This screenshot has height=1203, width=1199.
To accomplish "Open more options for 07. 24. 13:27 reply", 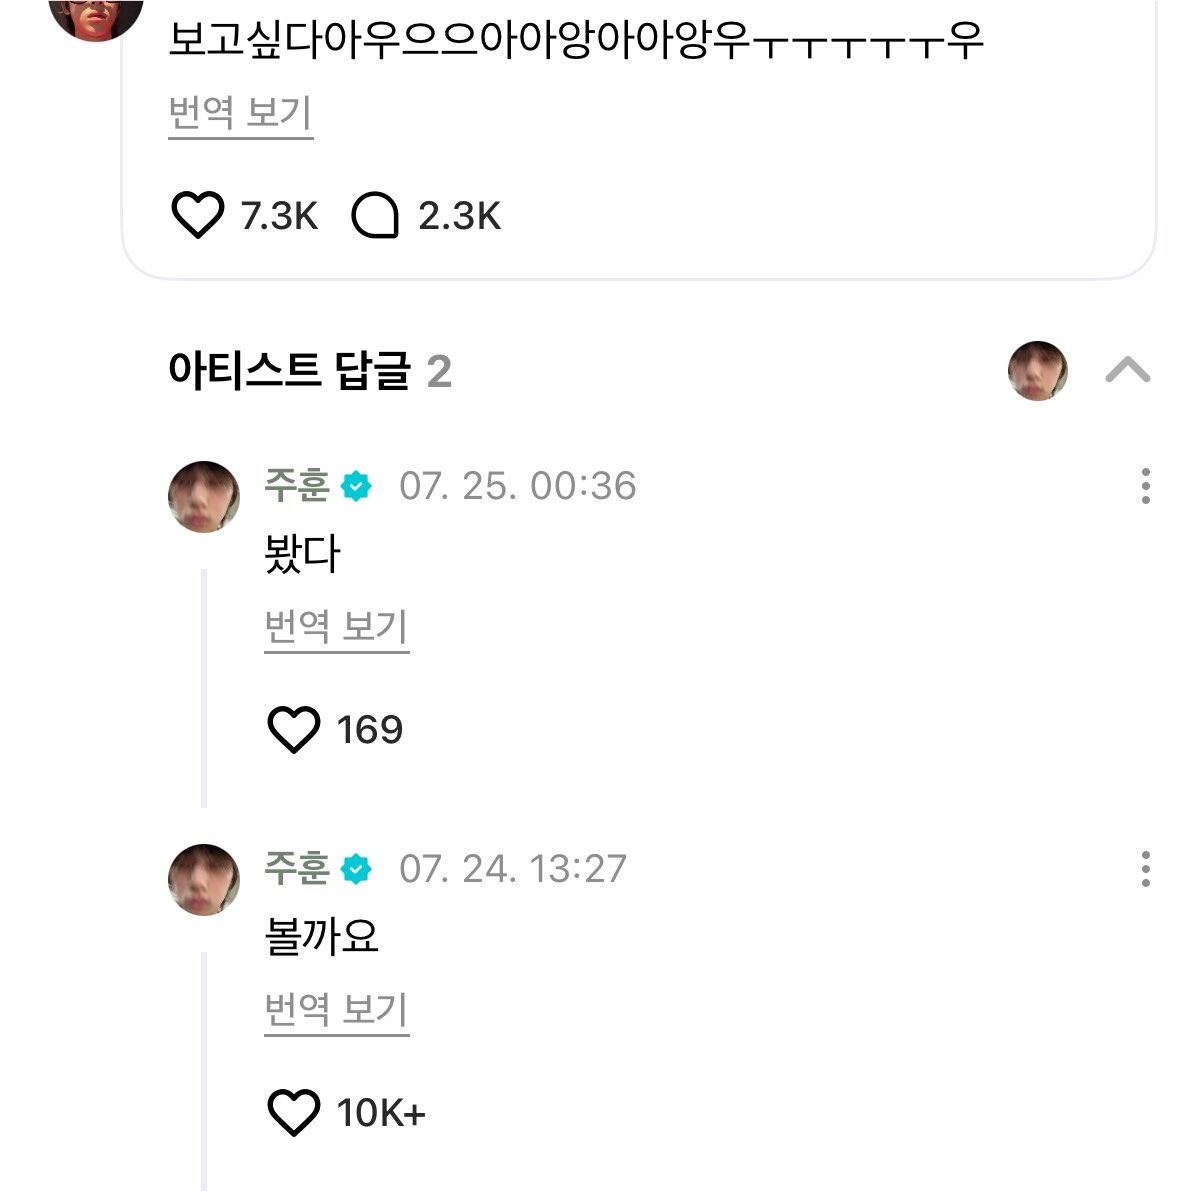I will [x=1146, y=869].
